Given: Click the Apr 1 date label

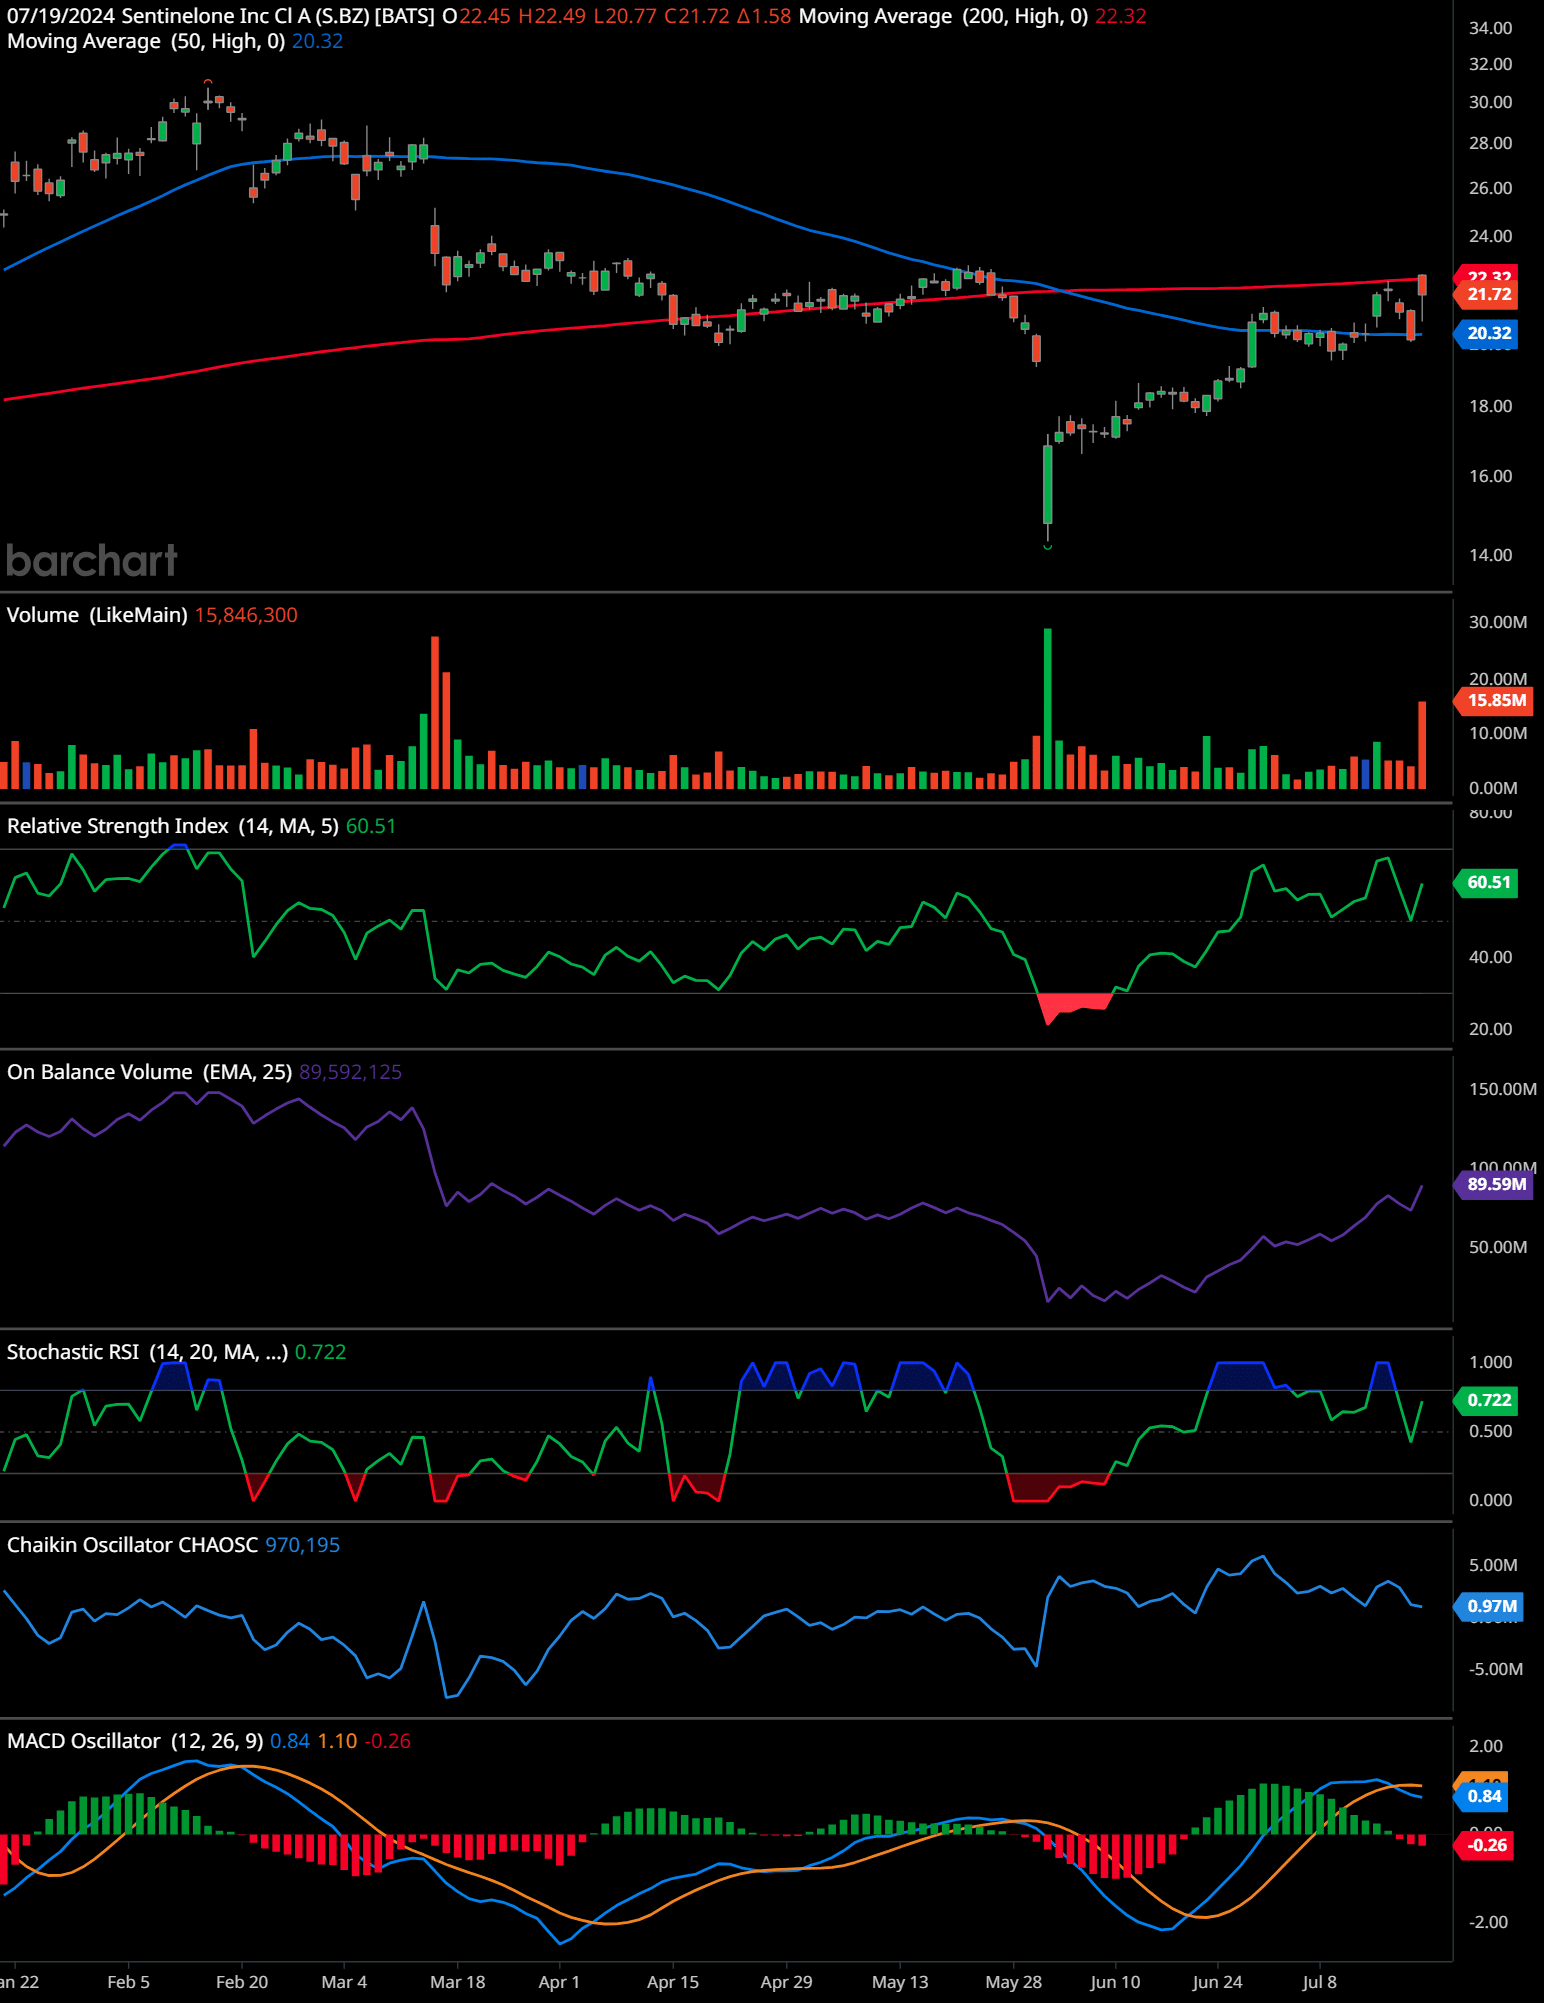Looking at the screenshot, I should click(559, 1982).
